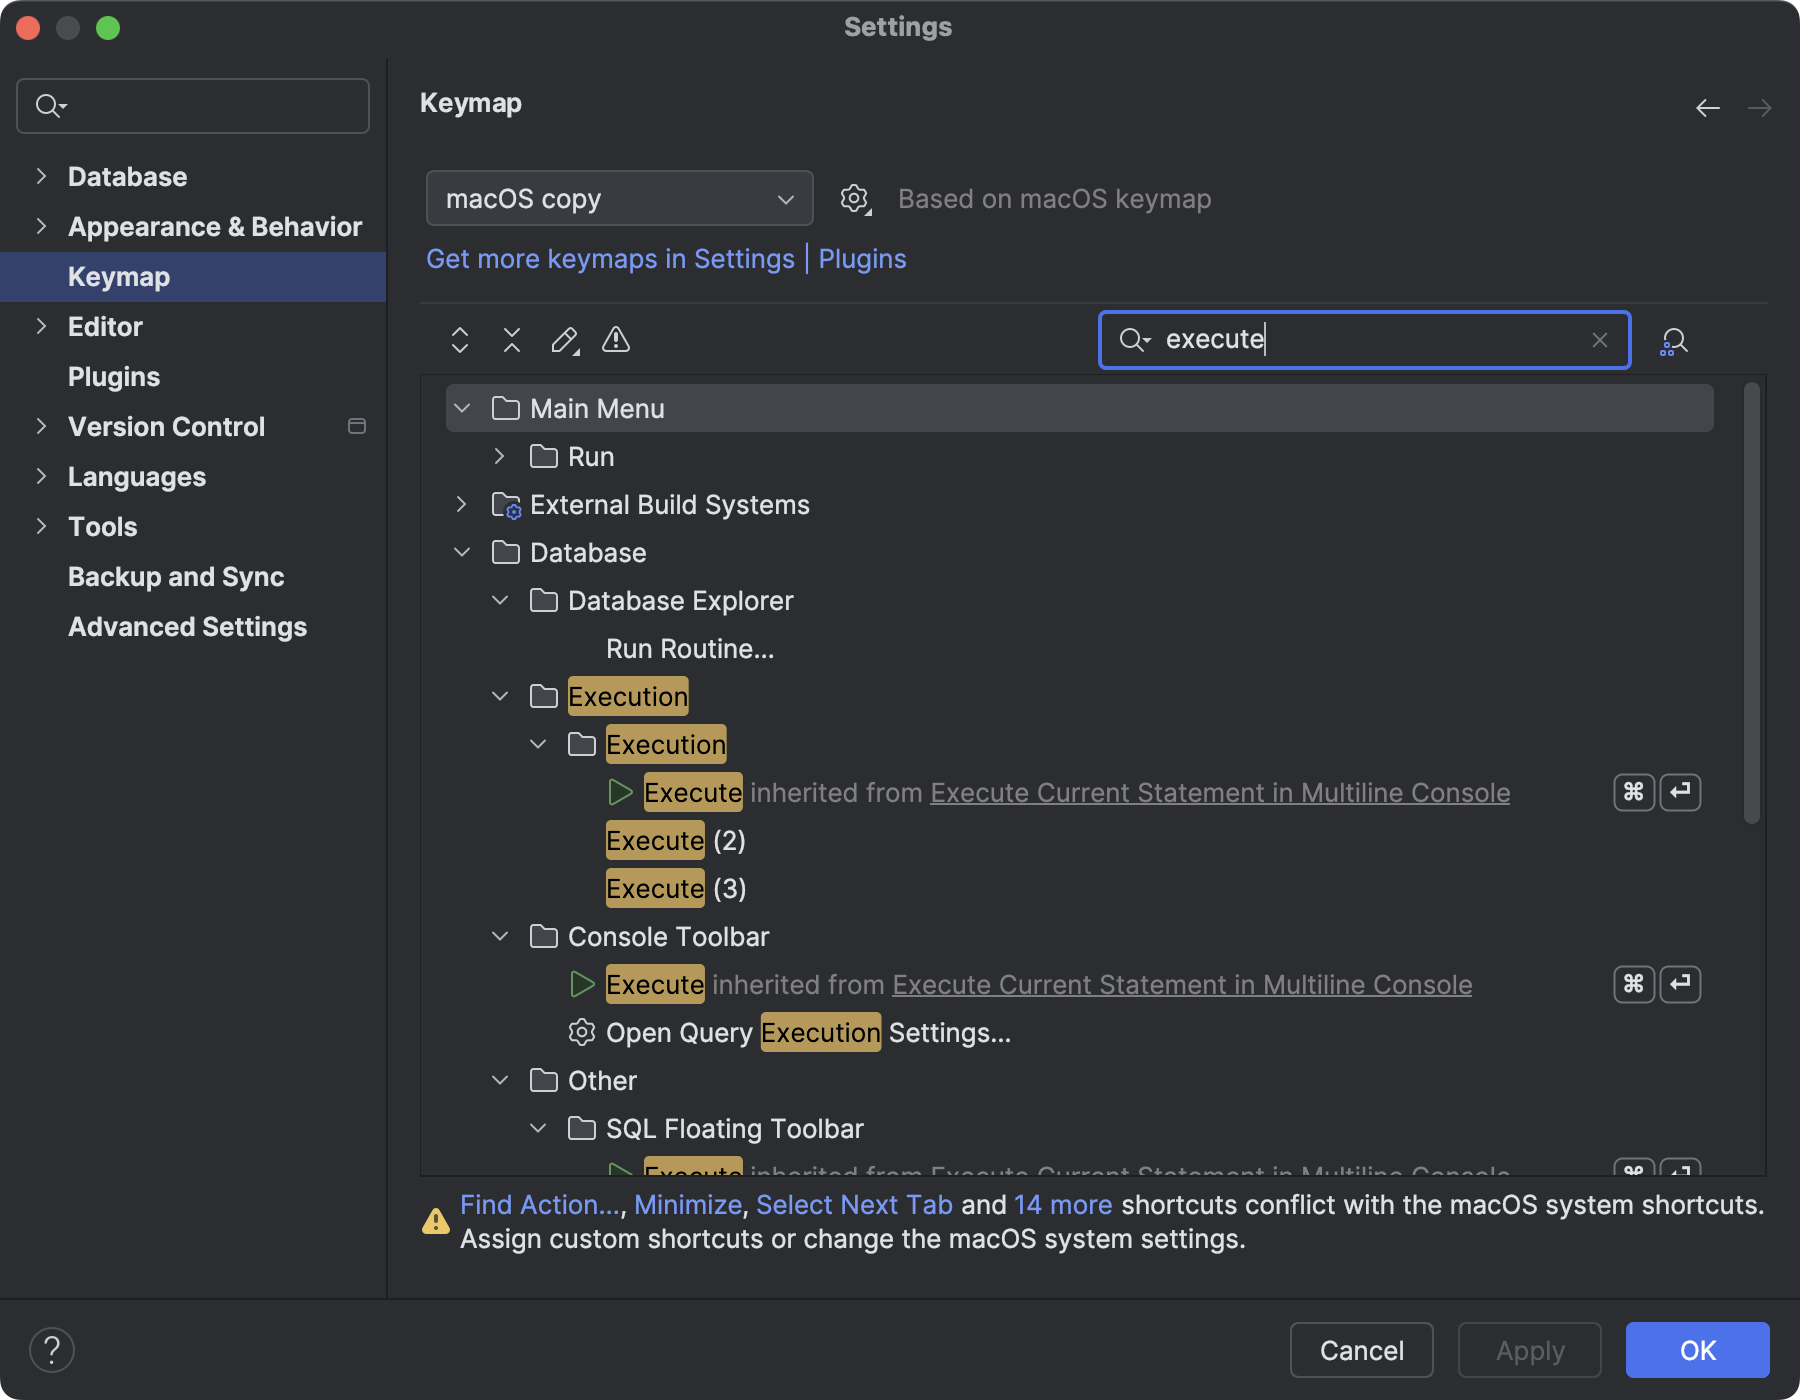This screenshot has height=1400, width=1800.
Task: Open the macOS copy keymap dropdown
Action: click(x=619, y=198)
